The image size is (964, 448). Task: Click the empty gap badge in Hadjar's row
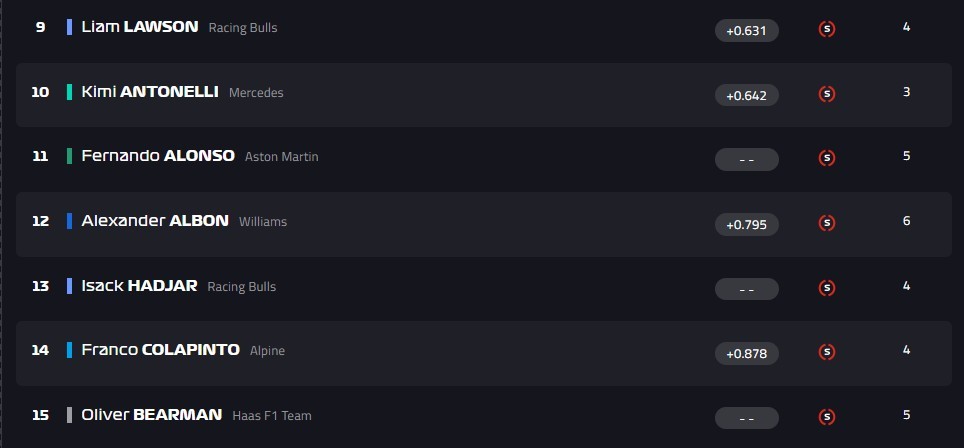746,289
